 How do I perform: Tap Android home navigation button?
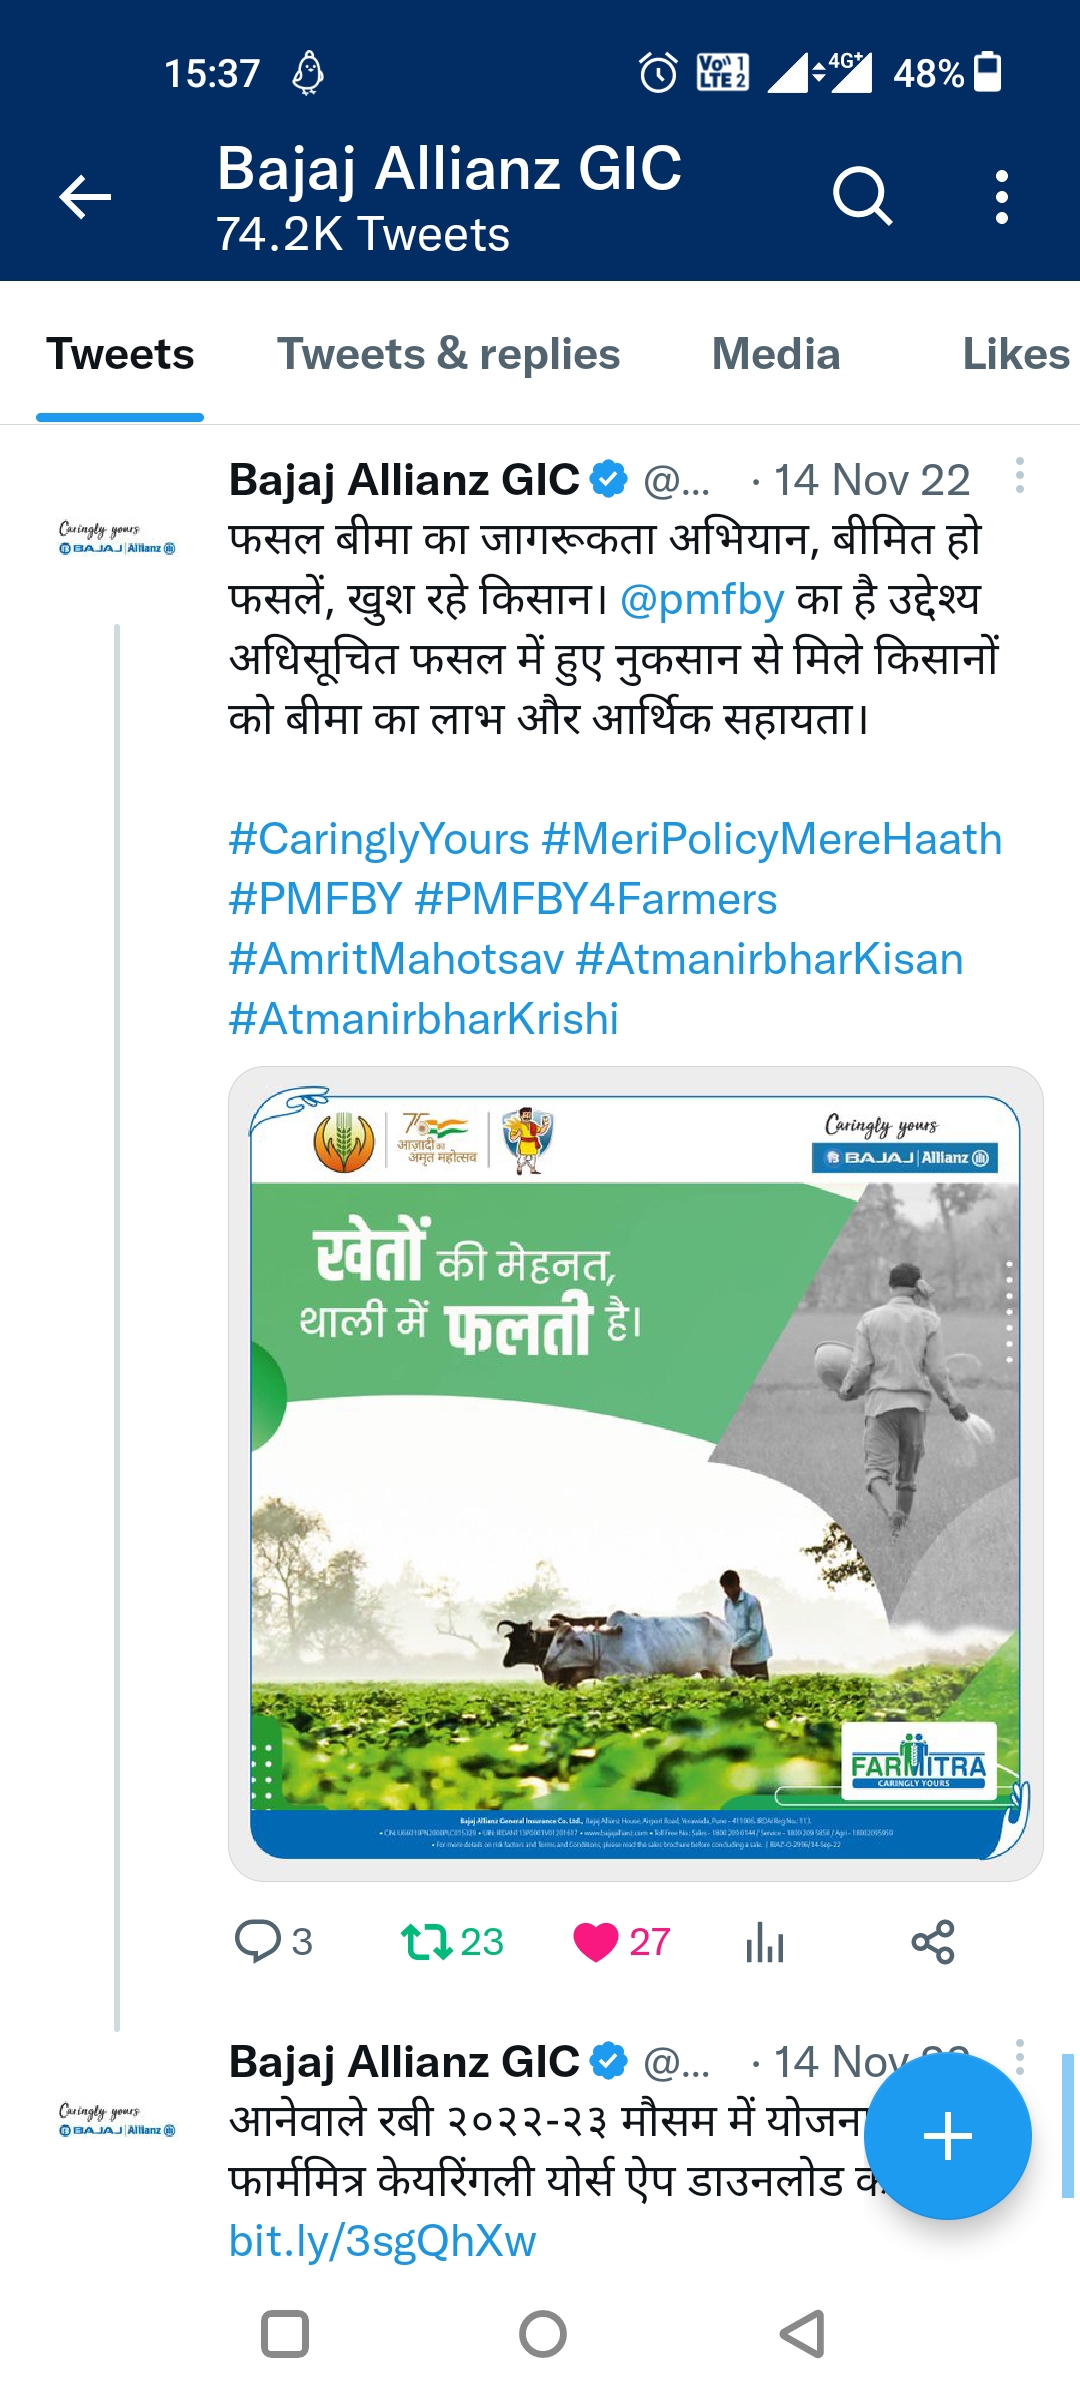tap(542, 2335)
